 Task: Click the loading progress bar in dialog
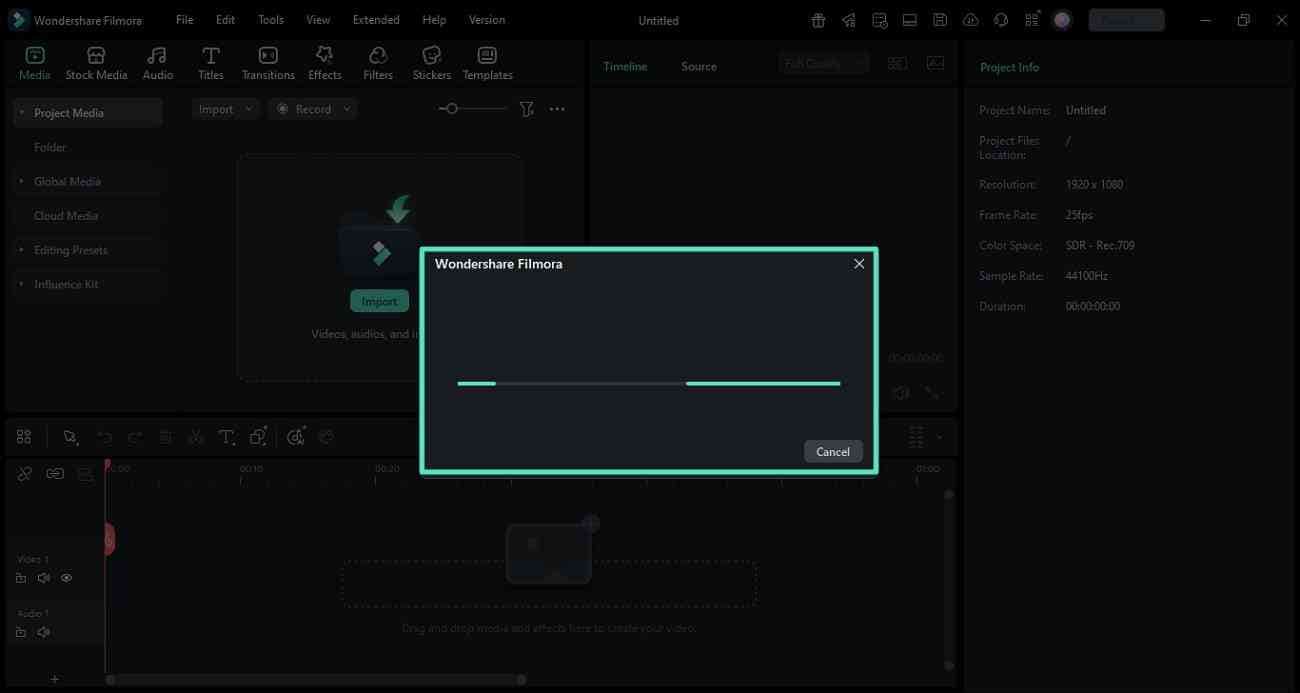coord(649,383)
